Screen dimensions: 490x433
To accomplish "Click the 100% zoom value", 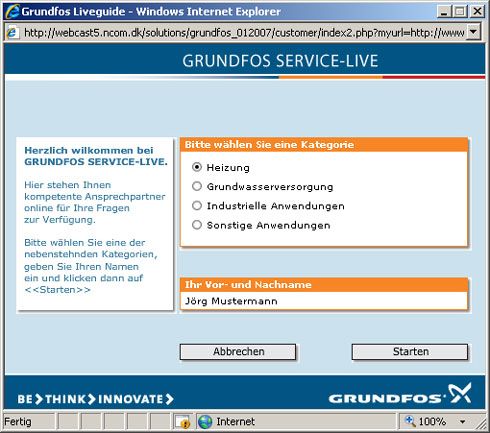I will click(432, 422).
